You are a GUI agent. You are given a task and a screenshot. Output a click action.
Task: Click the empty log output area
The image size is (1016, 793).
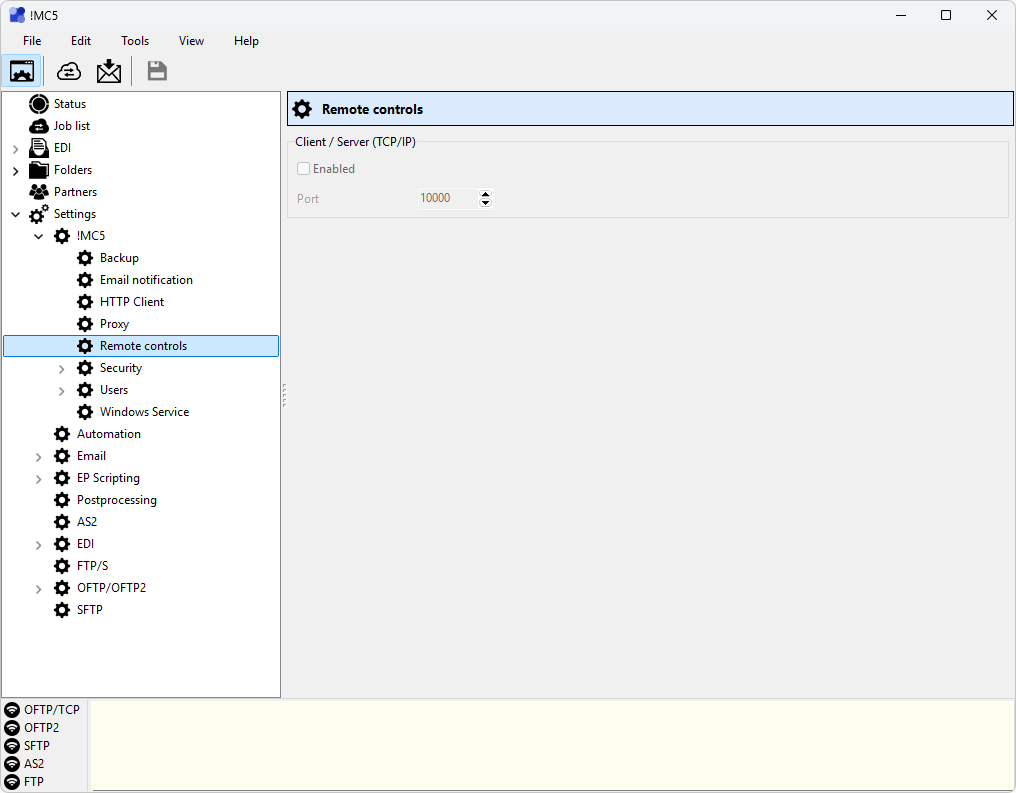(x=552, y=745)
